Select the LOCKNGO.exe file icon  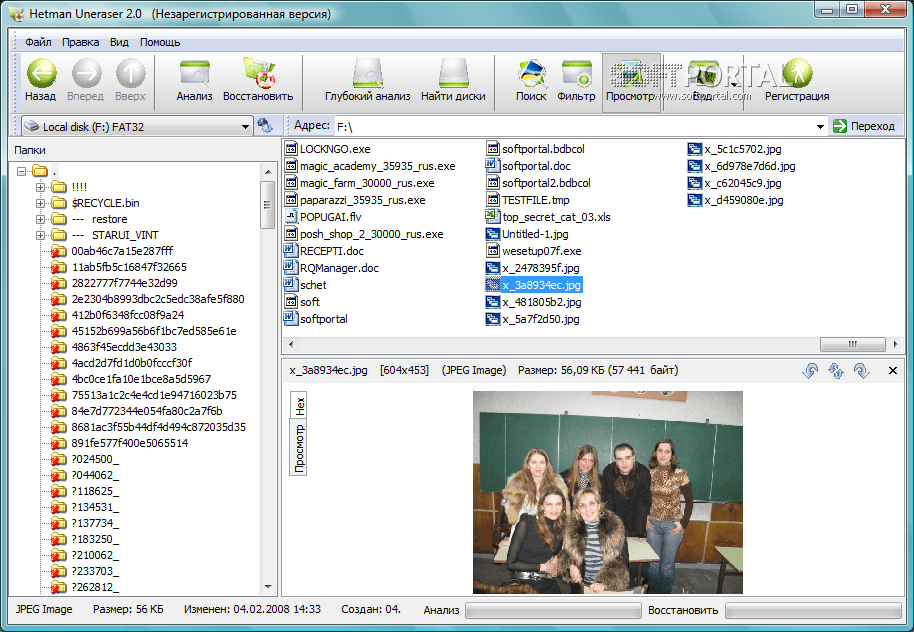[291, 149]
